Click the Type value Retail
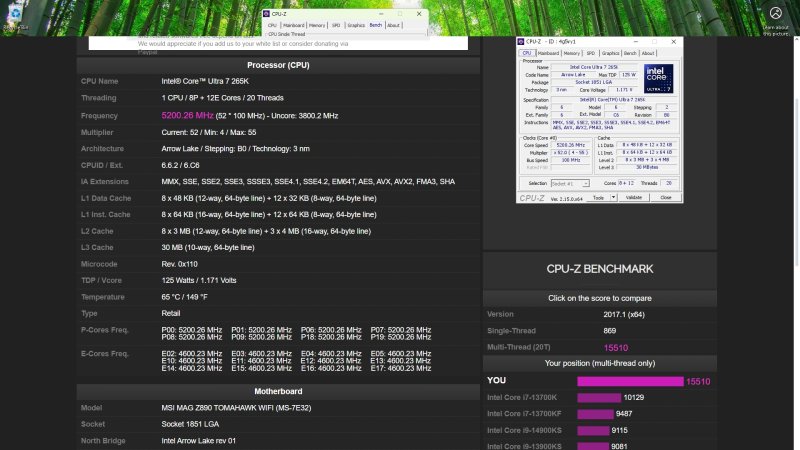Image resolution: width=800 pixels, height=450 pixels. (x=170, y=313)
